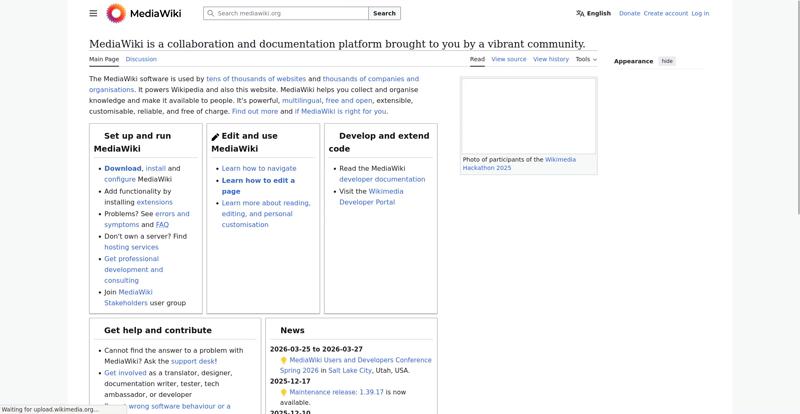Screen dimensions: 800x414
Task: Select the View source tab
Action: tap(509, 59)
